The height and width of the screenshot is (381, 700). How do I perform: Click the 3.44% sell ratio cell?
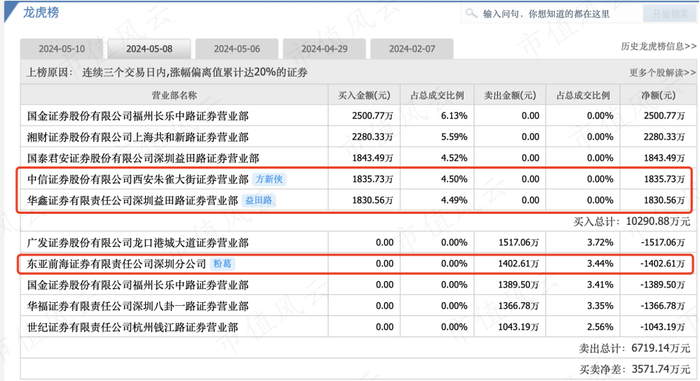pyautogui.click(x=600, y=264)
